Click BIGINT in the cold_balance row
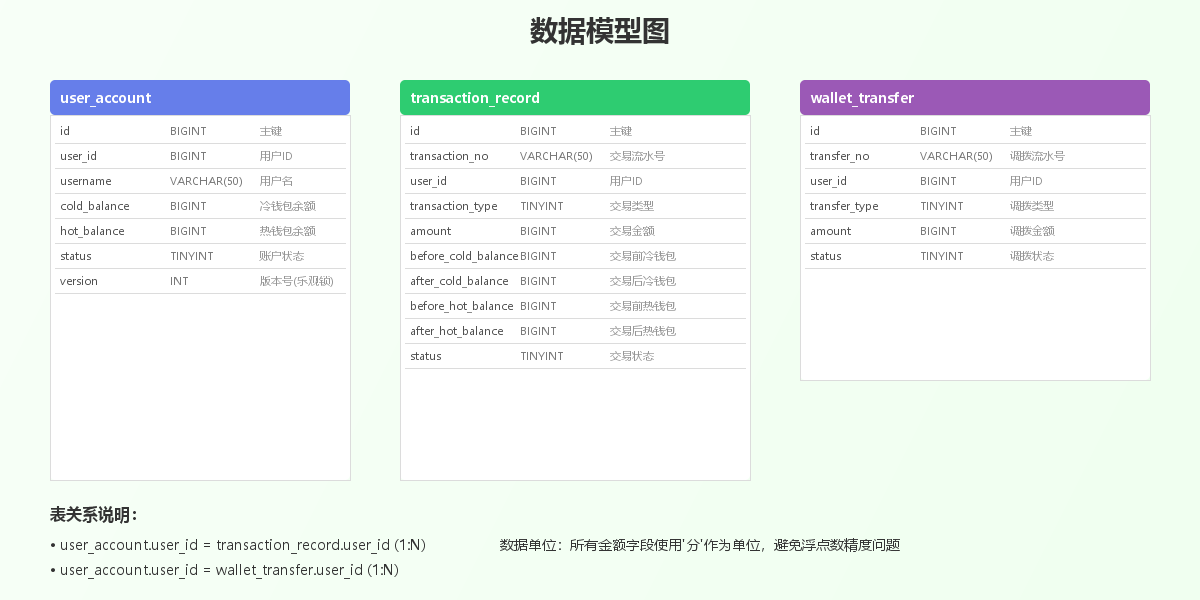Image resolution: width=1200 pixels, height=600 pixels. tap(188, 206)
